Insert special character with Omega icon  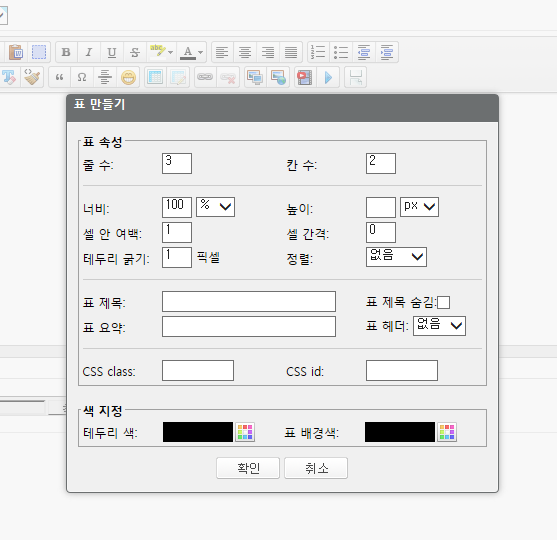82,77
